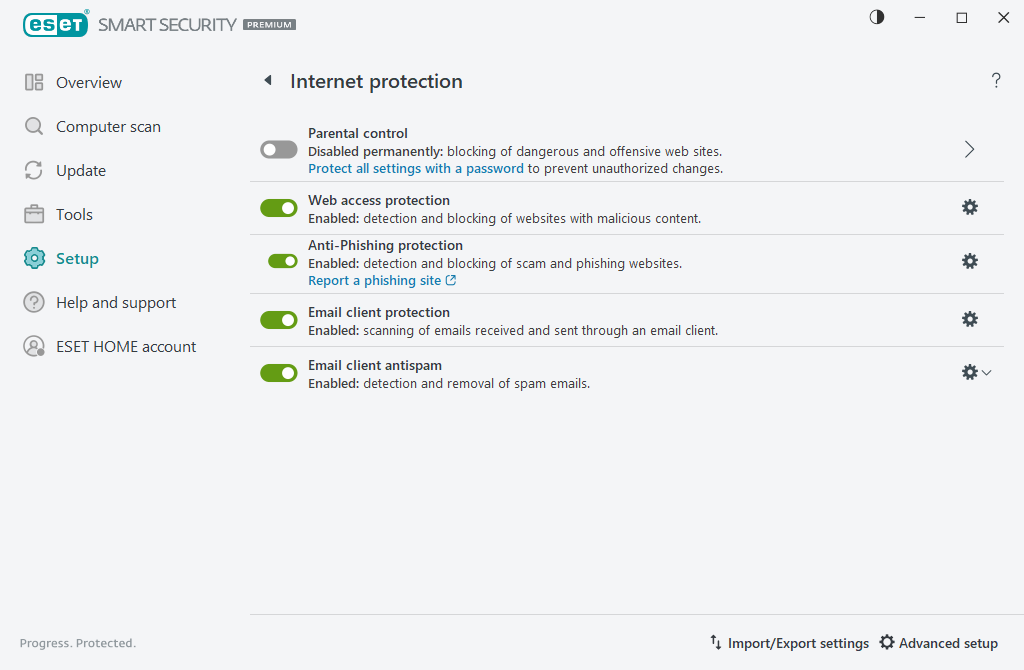Viewport: 1024px width, 670px height.
Task: Open Anti-Phishing protection settings gear
Action: tap(969, 261)
